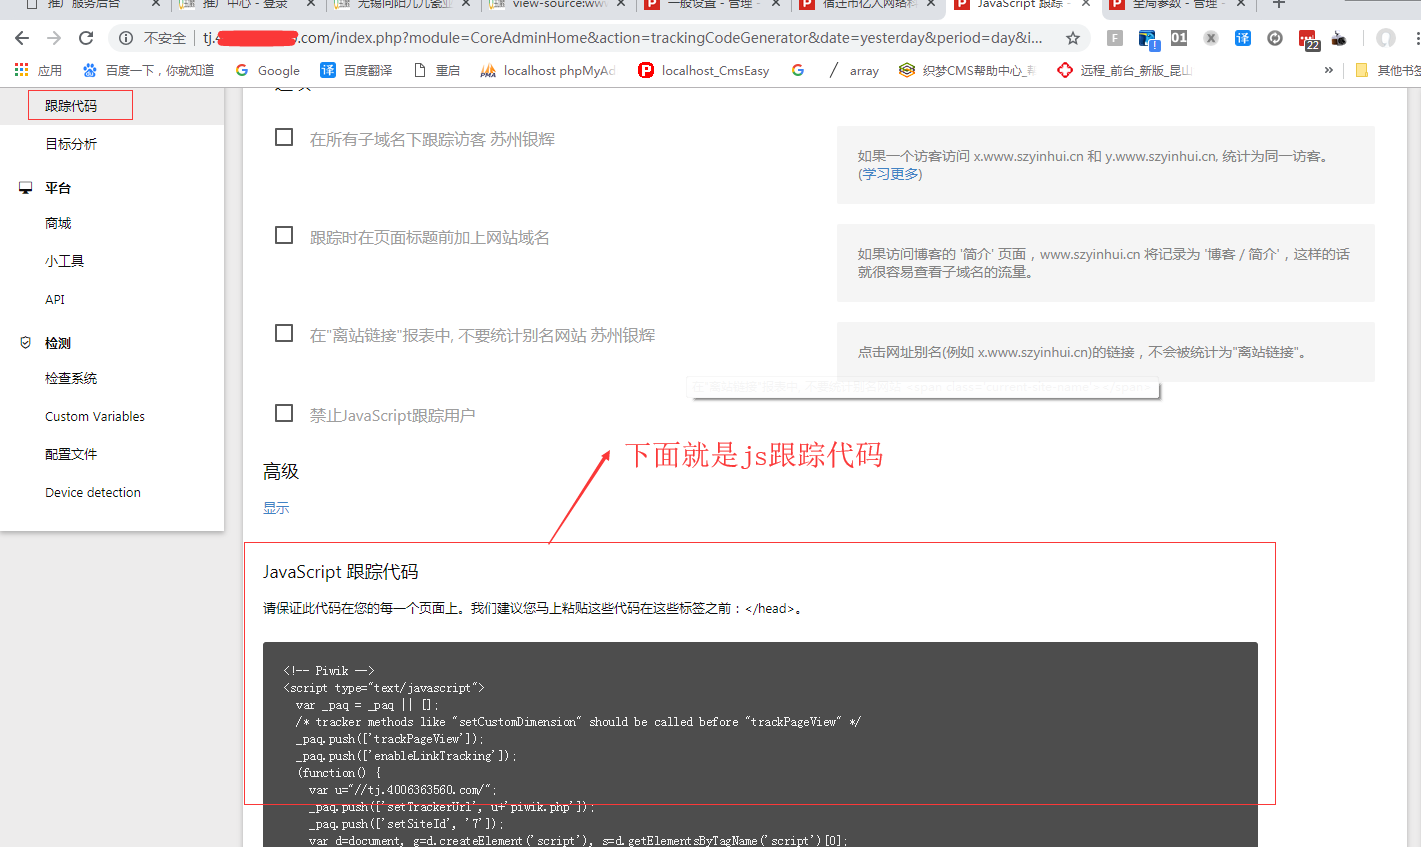Click 显示 to reveal advanced options
The height and width of the screenshot is (847, 1421).
tap(276, 508)
